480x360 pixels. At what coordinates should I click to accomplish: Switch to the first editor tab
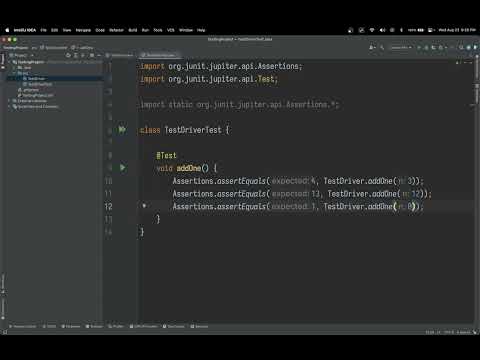tap(121, 55)
